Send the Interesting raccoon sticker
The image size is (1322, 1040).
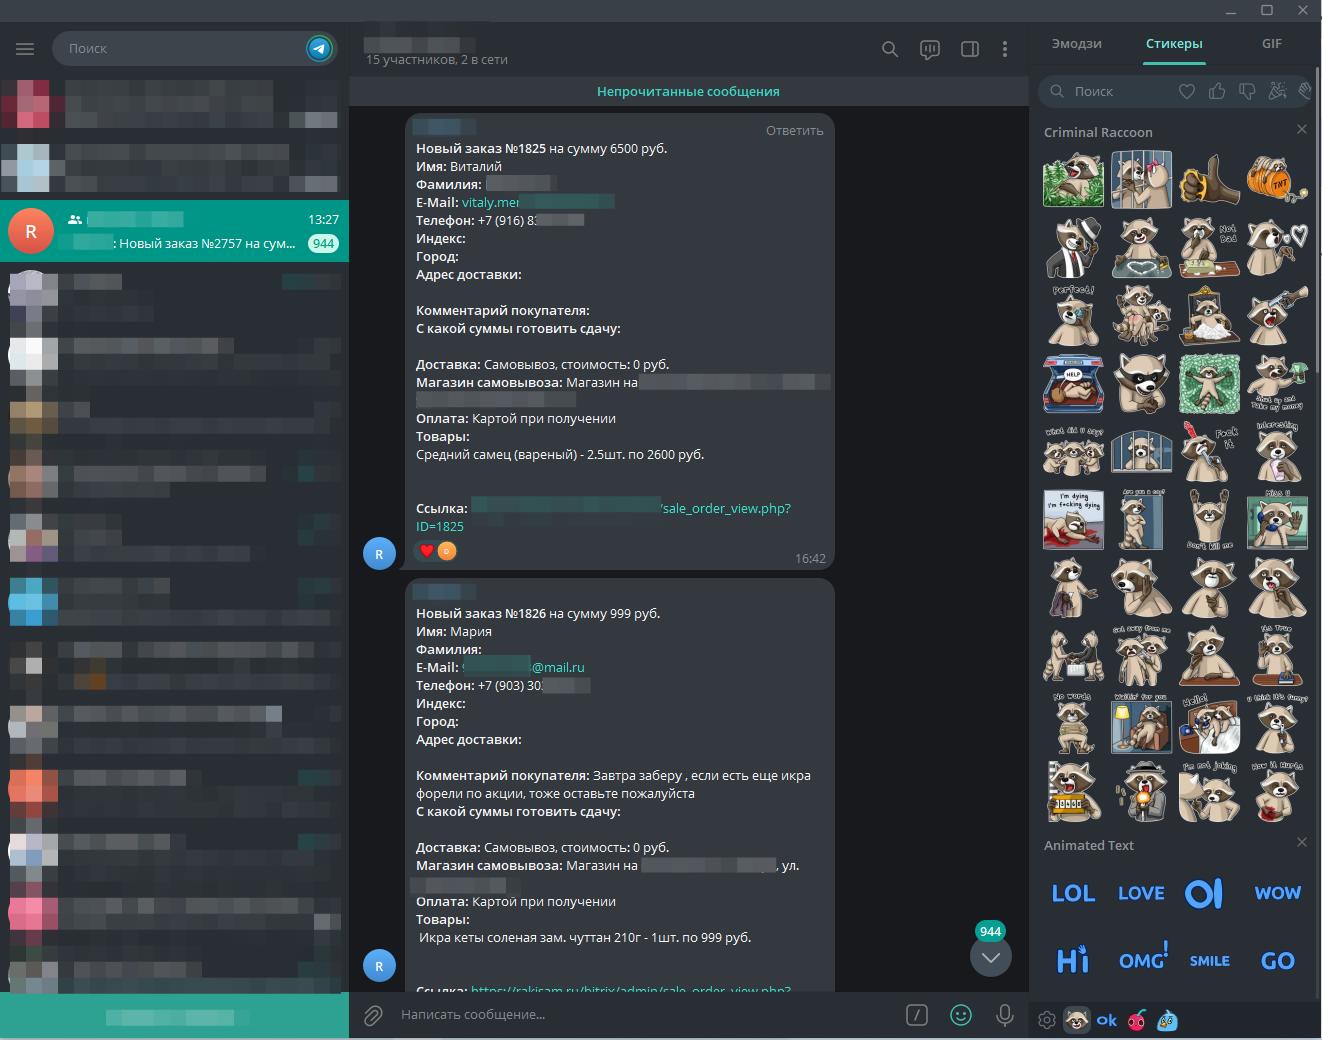1277,451
